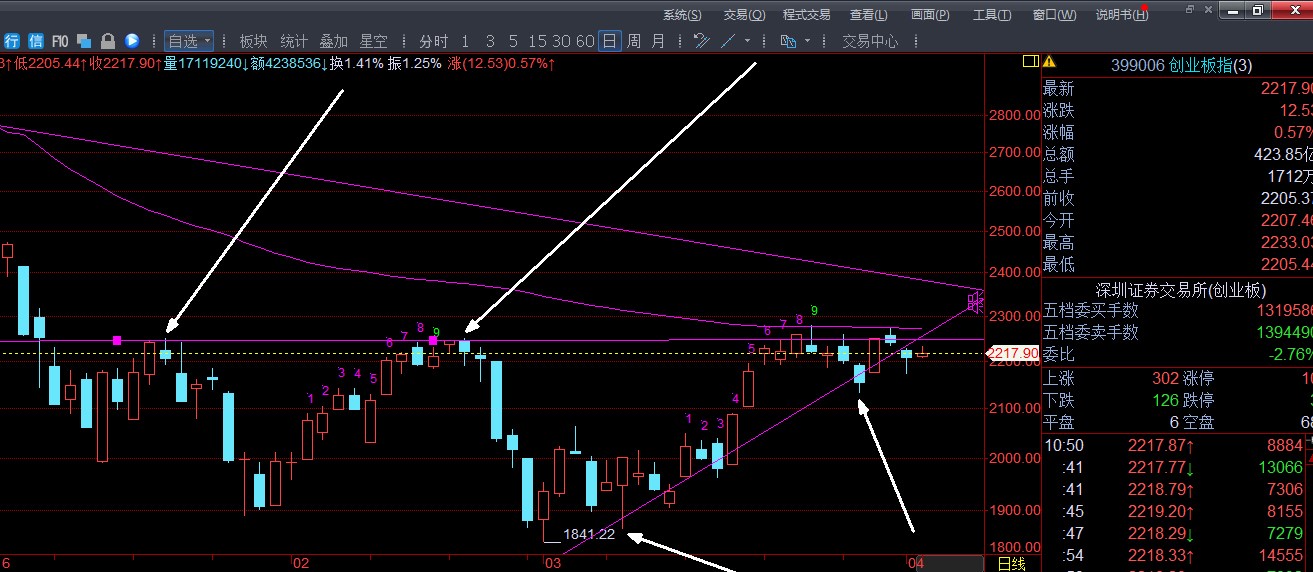Viewport: 1313px width, 572px height.
Task: Open the 系统(S) menu
Action: (x=682, y=14)
